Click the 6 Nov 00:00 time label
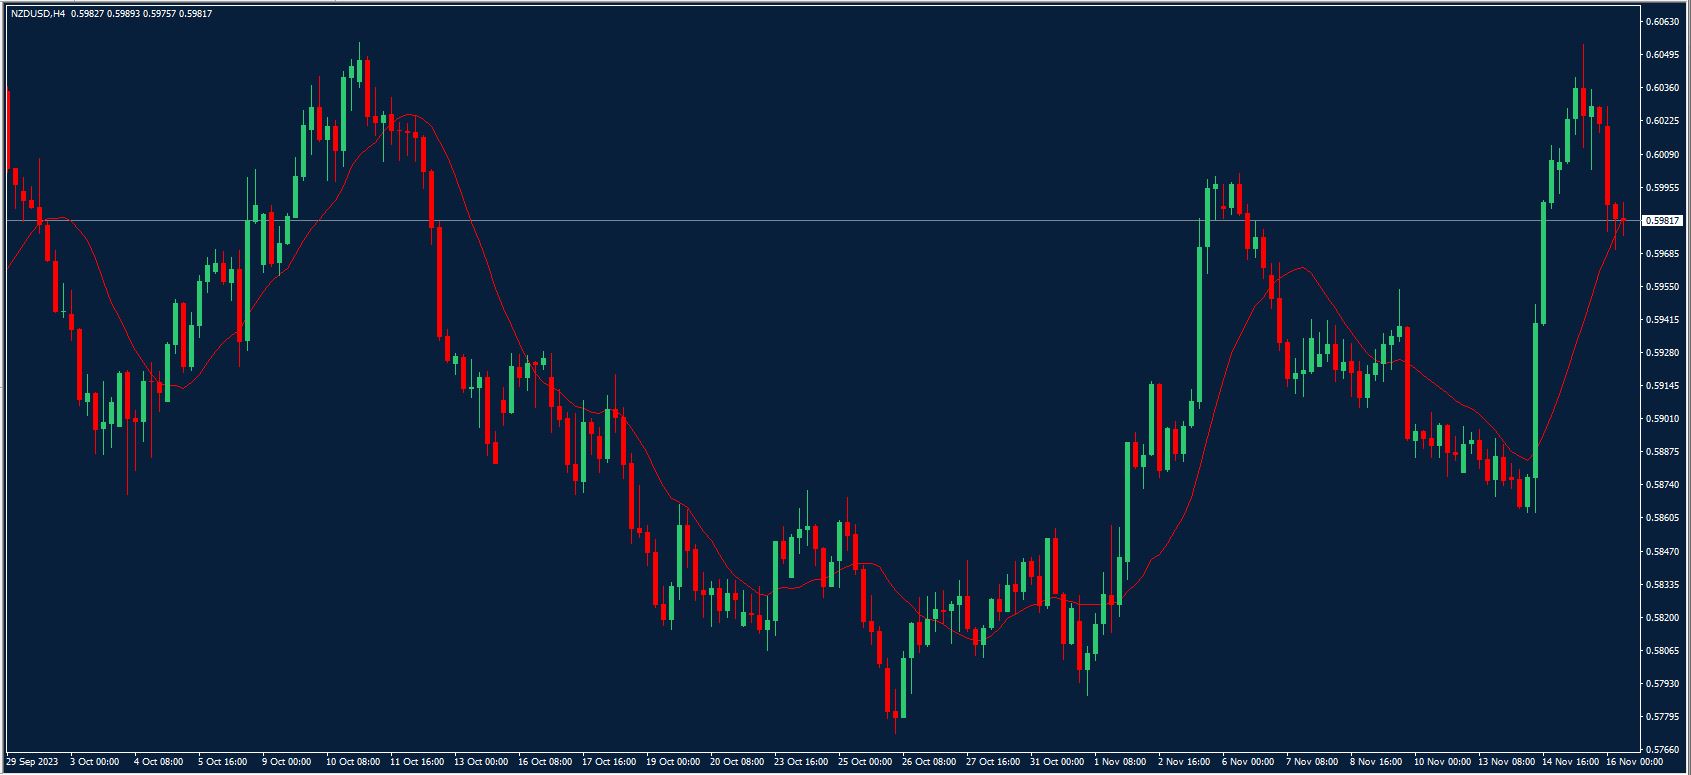This screenshot has height=775, width=1691. click(1249, 762)
